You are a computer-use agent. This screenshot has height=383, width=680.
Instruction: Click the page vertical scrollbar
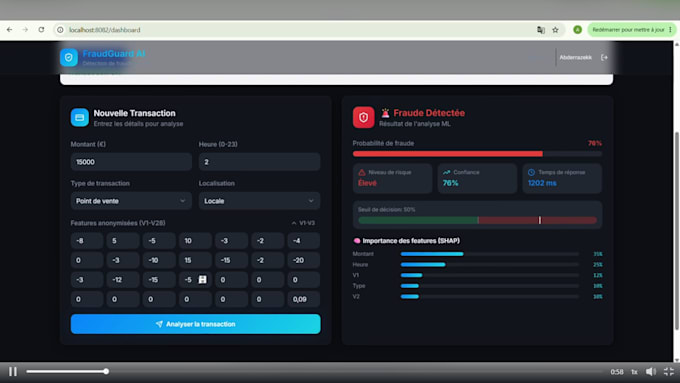pyautogui.click(x=677, y=230)
